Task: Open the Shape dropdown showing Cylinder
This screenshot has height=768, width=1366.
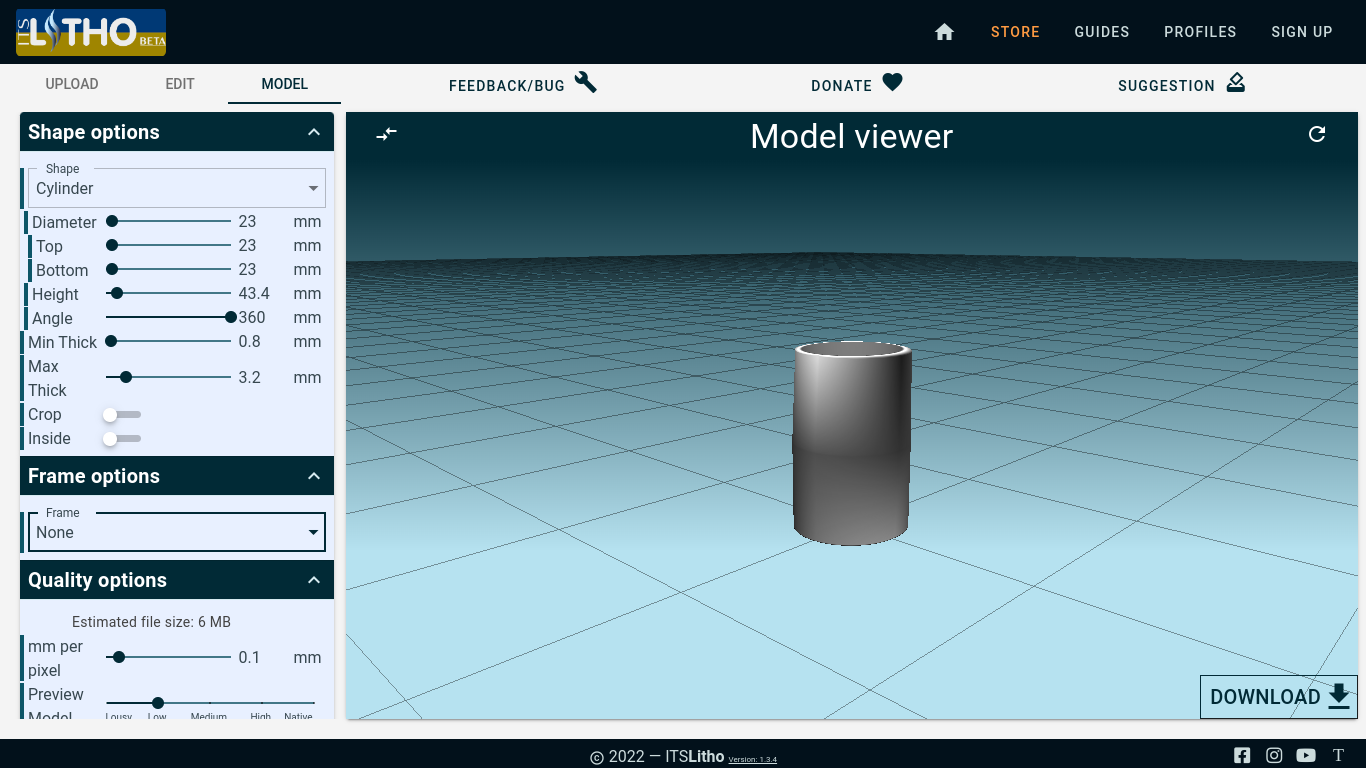Action: pos(177,188)
